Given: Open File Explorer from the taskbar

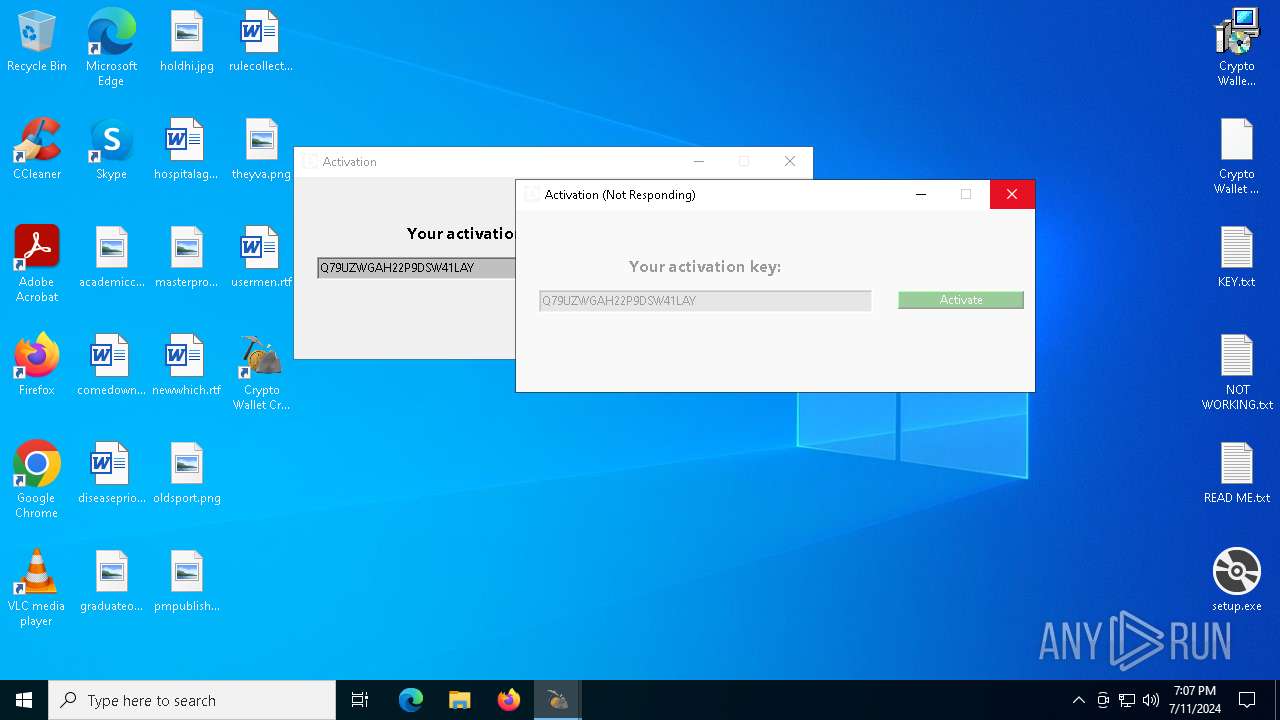Looking at the screenshot, I should pos(460,700).
